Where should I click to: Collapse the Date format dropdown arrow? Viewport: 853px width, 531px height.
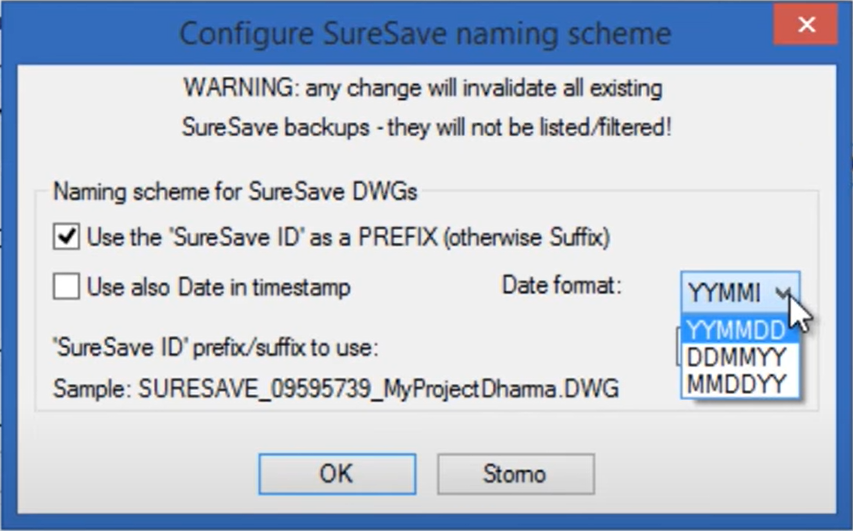pos(786,292)
